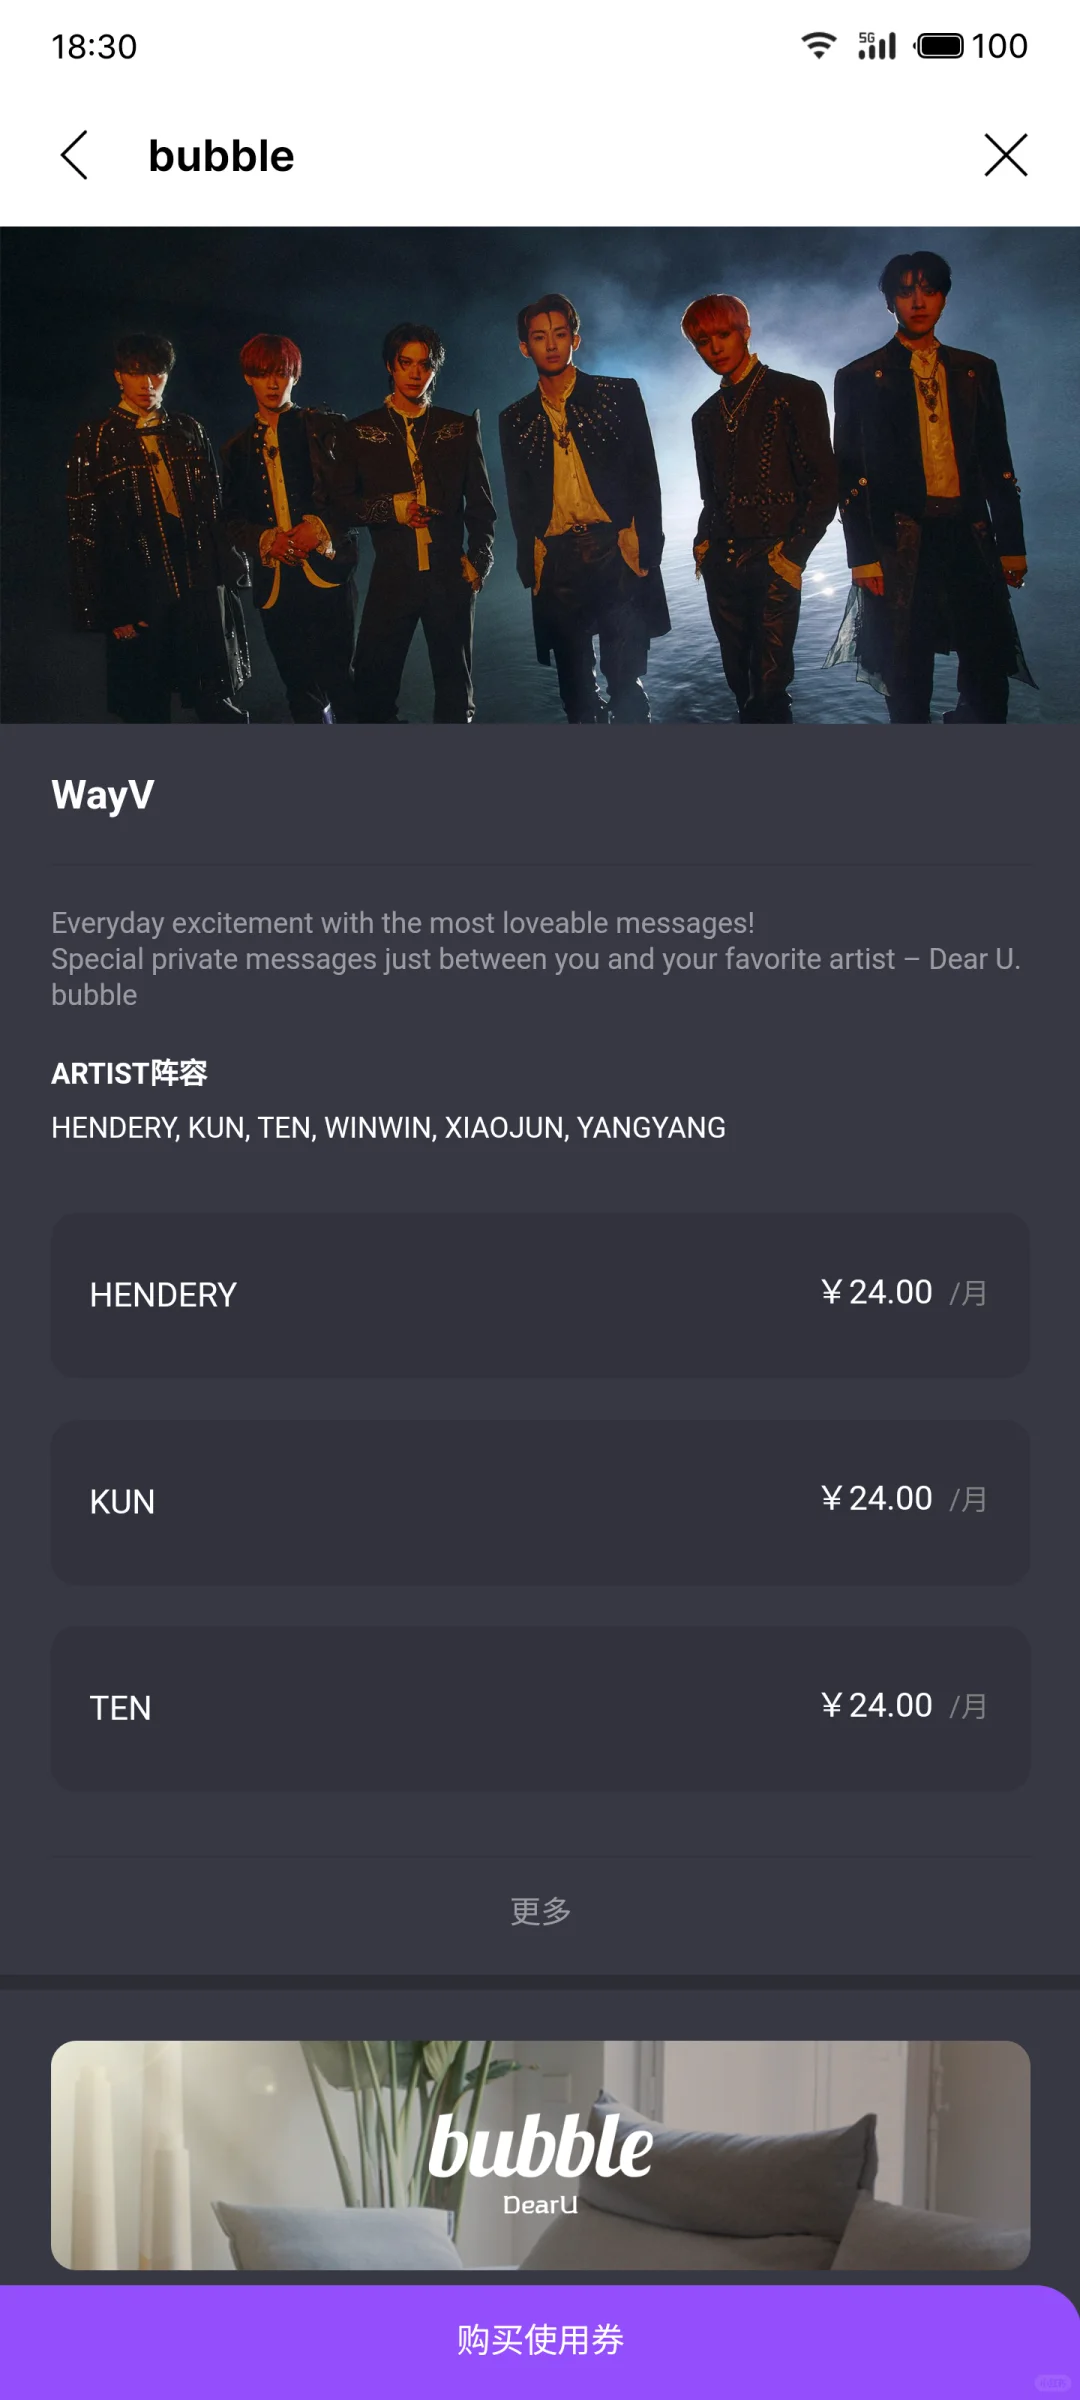The width and height of the screenshot is (1080, 2400).
Task: Tap the artist lineup names text
Action: pyautogui.click(x=388, y=1128)
